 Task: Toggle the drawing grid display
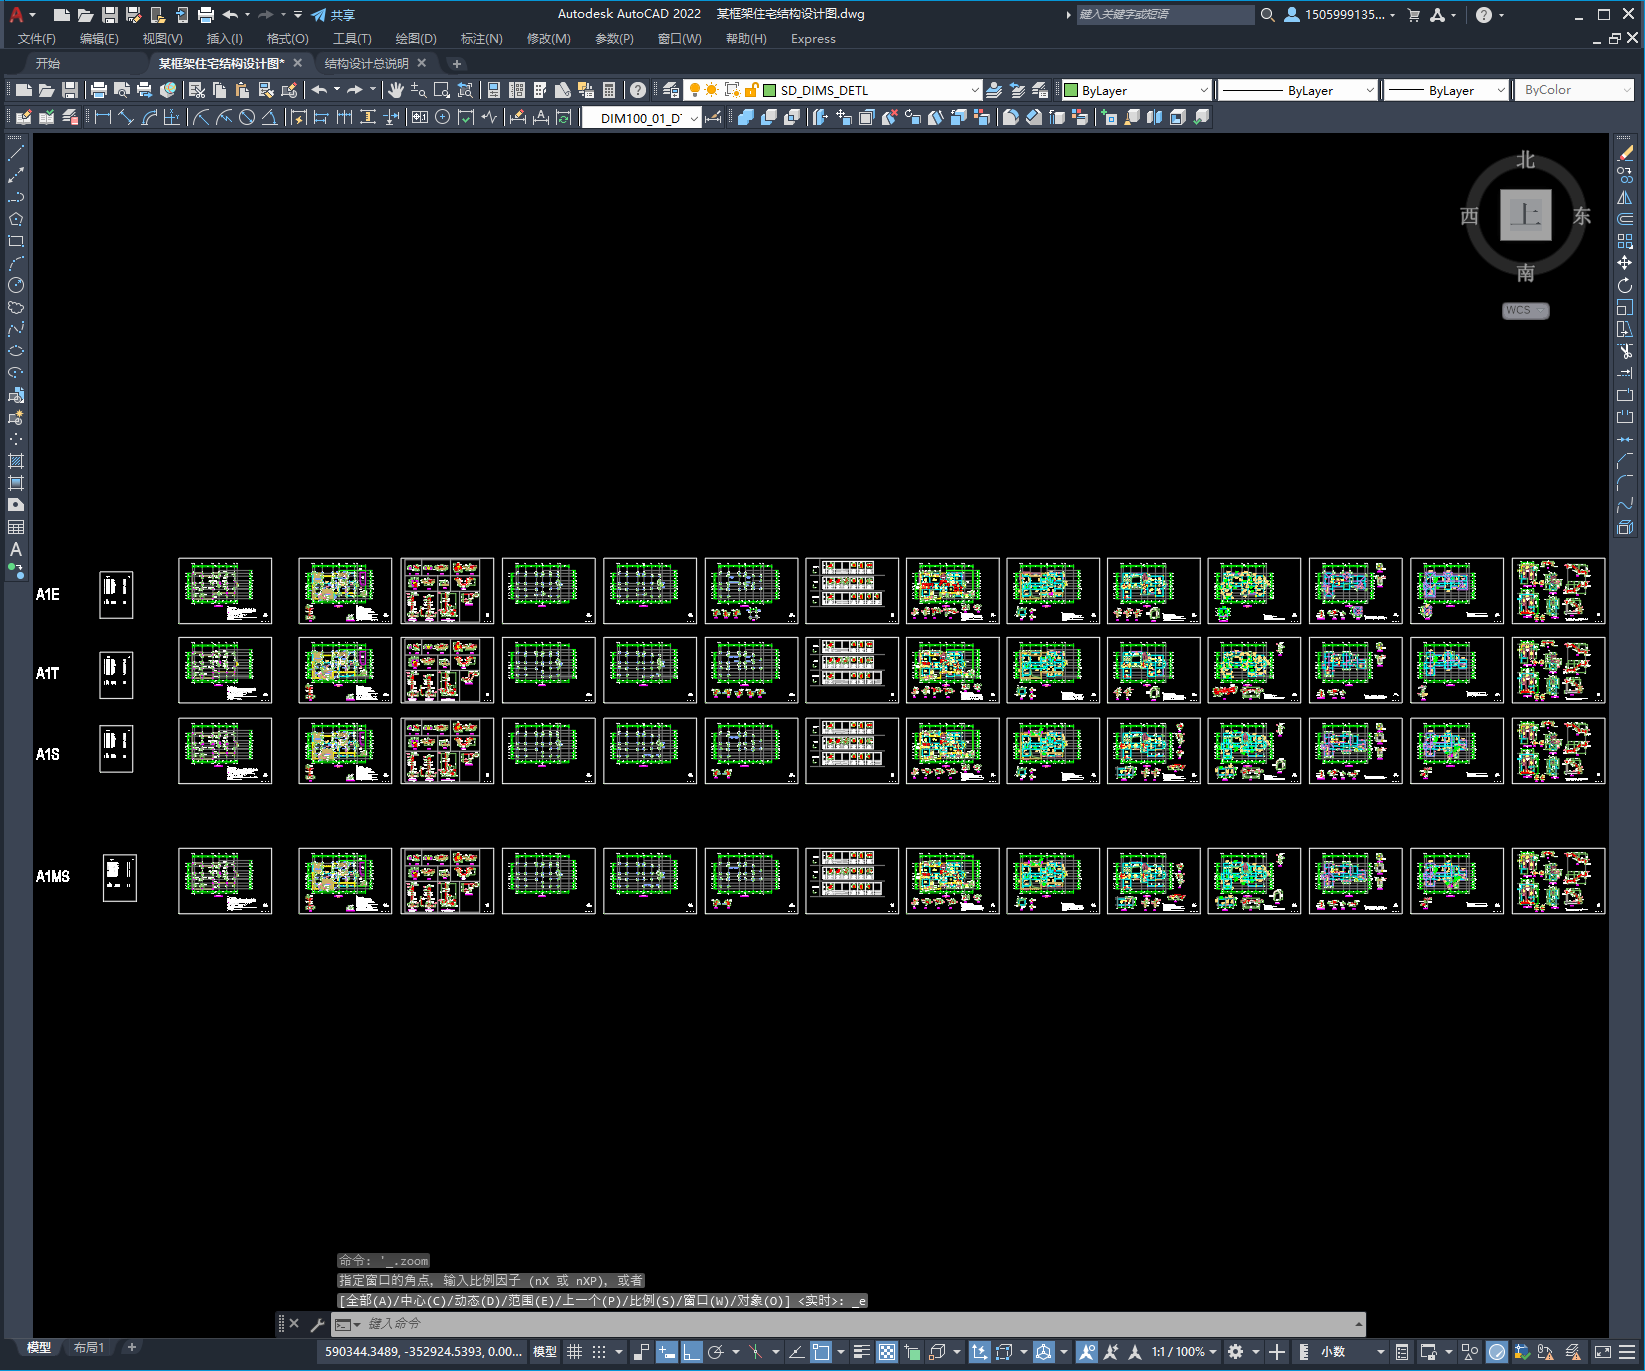point(575,1352)
